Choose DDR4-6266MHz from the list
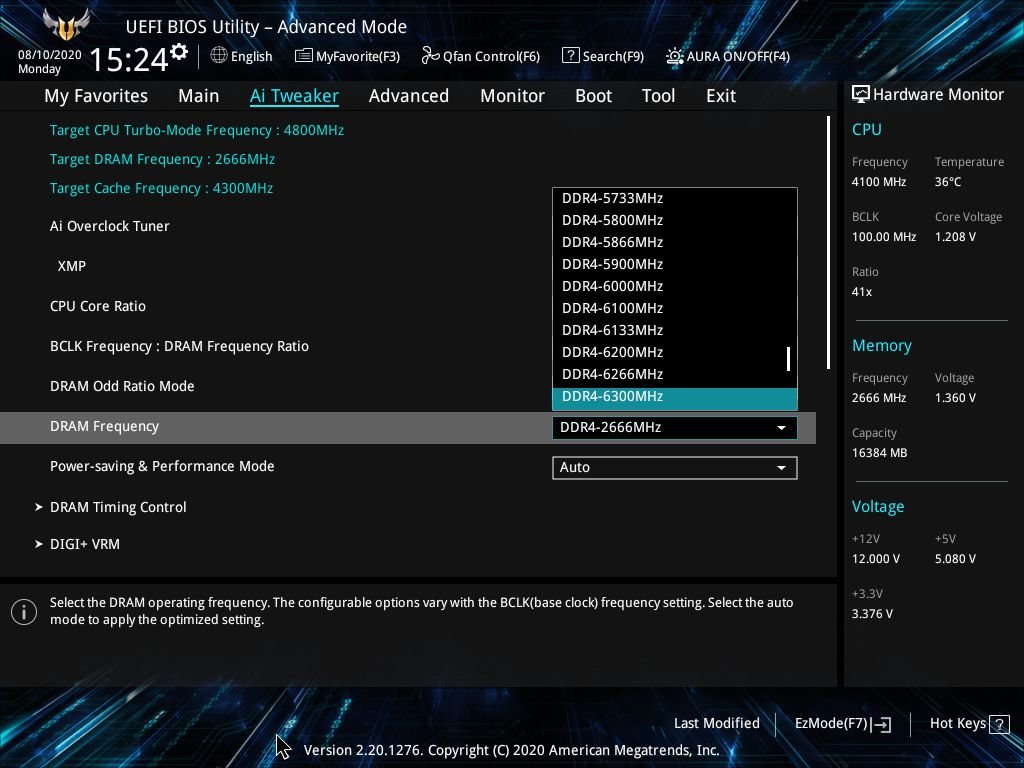This screenshot has height=768, width=1024. pos(675,374)
